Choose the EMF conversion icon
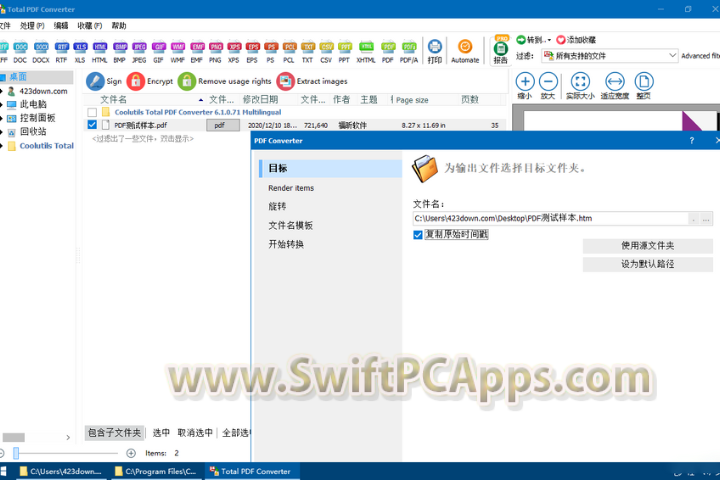 197,51
